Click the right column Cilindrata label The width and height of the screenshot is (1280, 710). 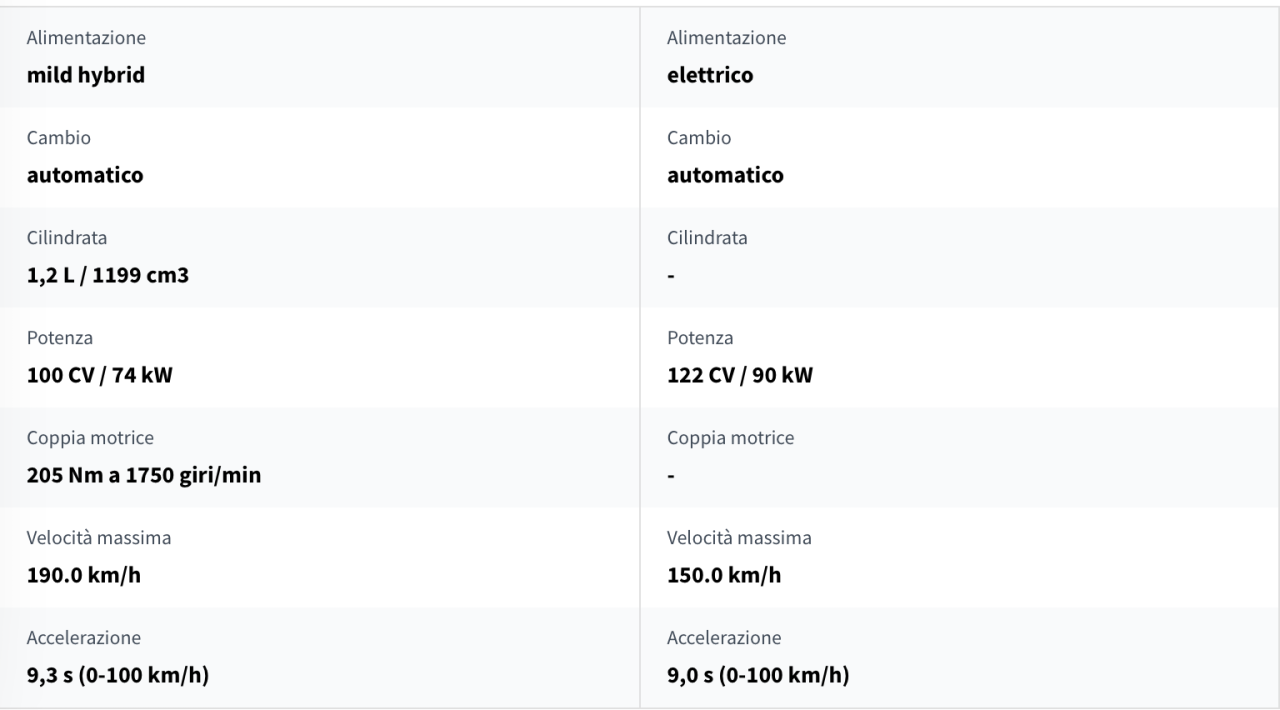tap(707, 238)
